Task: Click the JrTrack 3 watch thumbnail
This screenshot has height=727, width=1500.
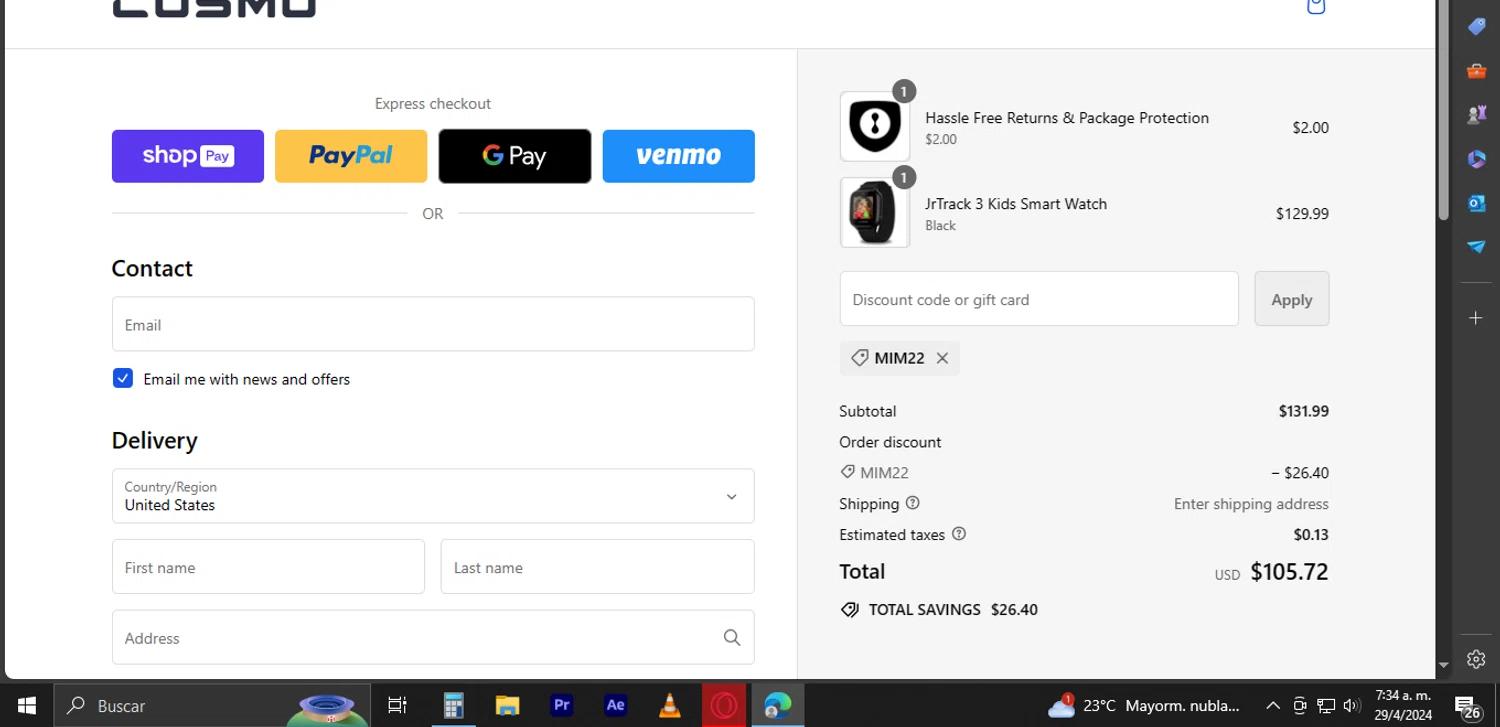Action: pyautogui.click(x=874, y=213)
